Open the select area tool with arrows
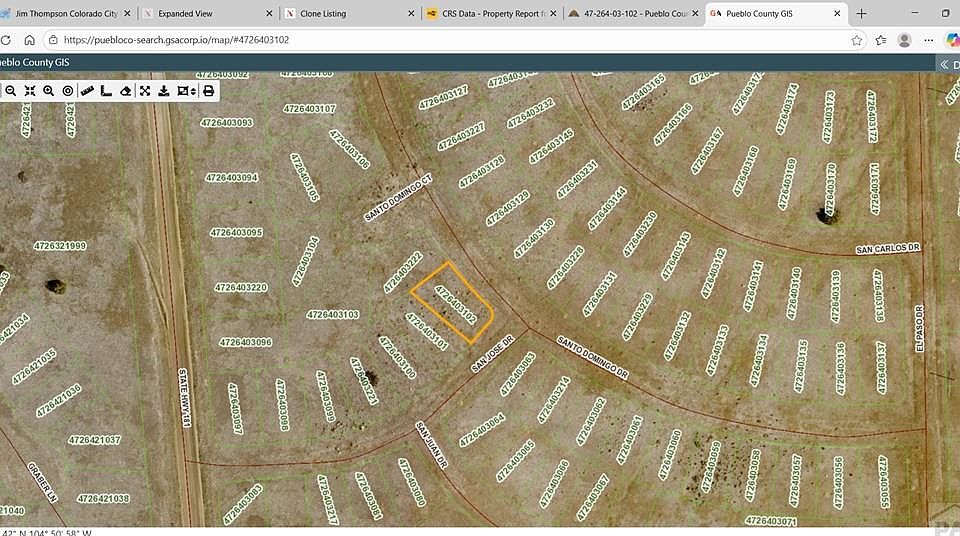The image size is (960, 536). [x=186, y=91]
